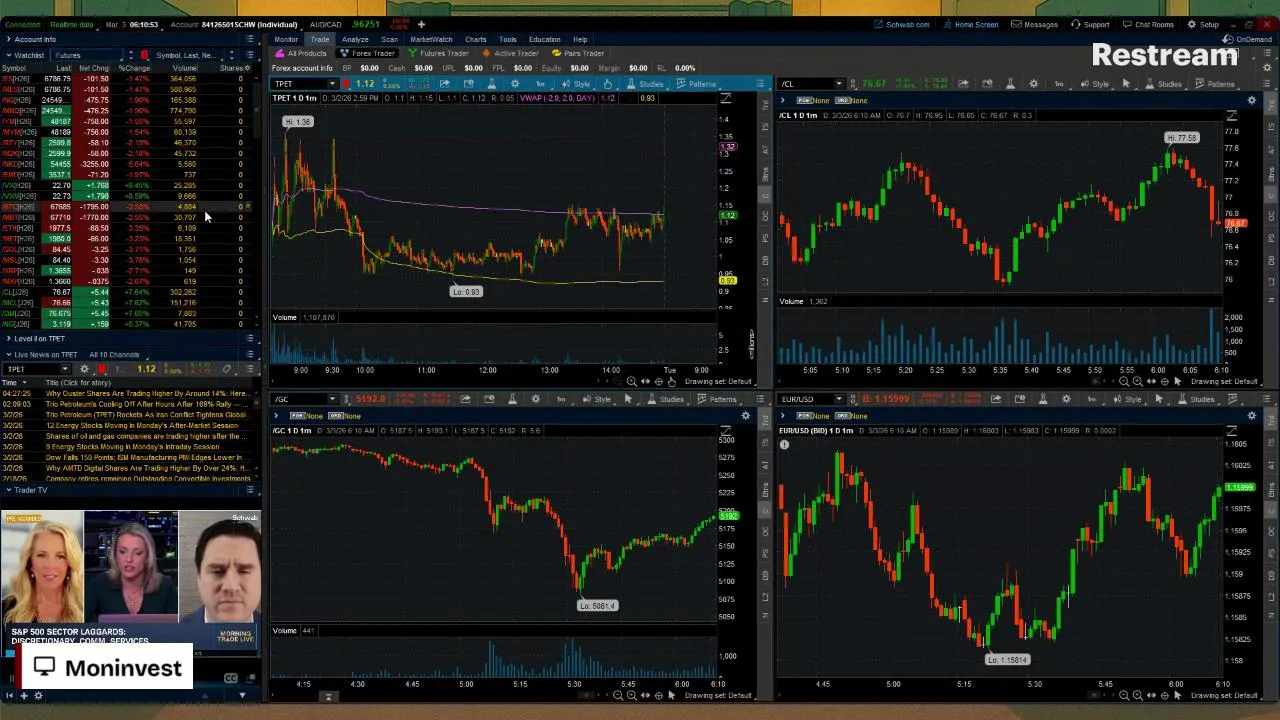Viewport: 1280px width, 720px height.
Task: Change the 1m timeframe on /CL chart
Action: coord(1059,84)
